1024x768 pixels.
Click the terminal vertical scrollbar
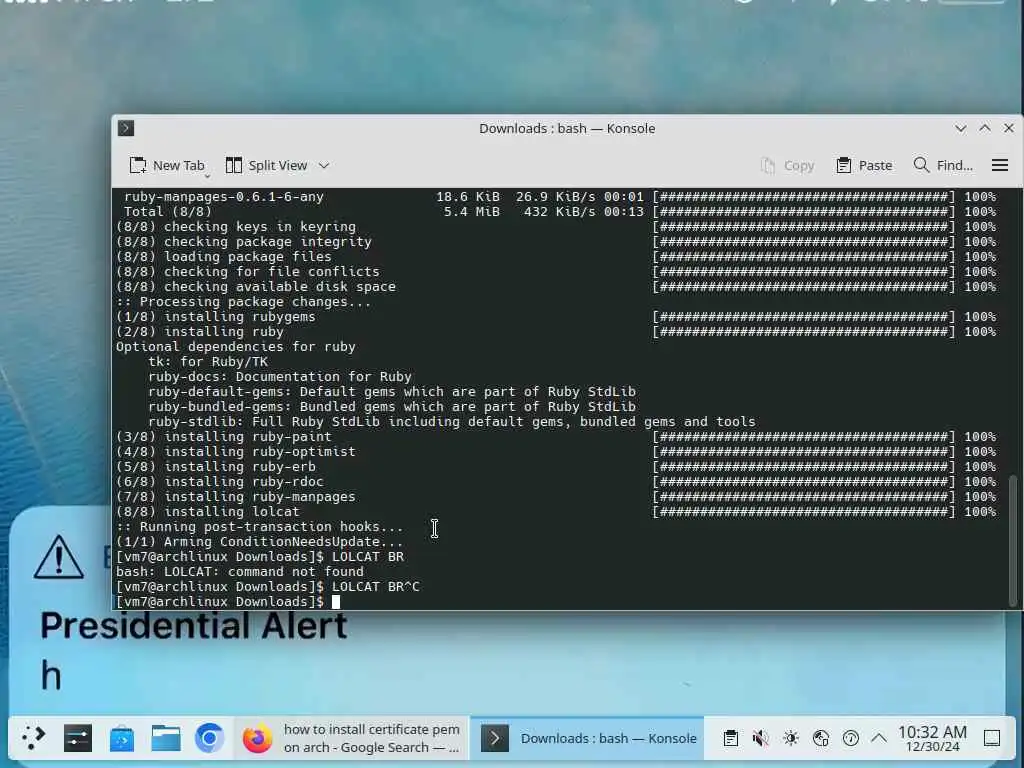tap(1013, 539)
